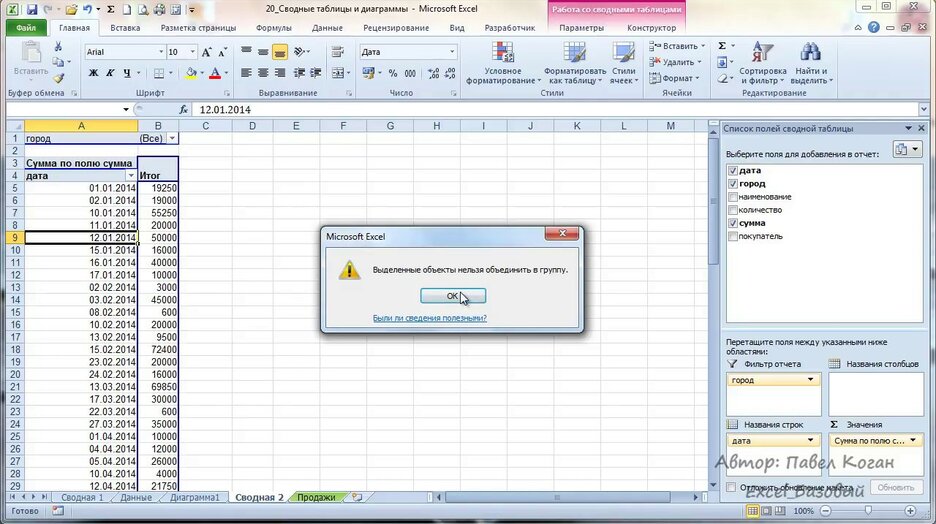The image size is (936, 524).
Task: Click the Percent style icon
Action: [393, 73]
